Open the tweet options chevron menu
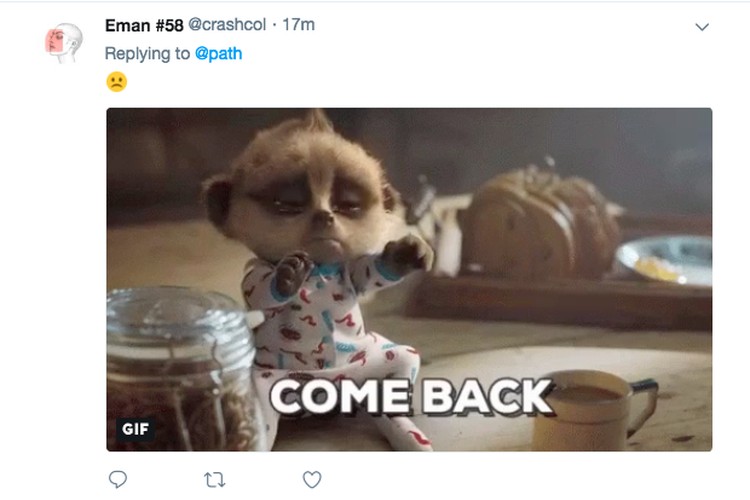 coord(702,27)
